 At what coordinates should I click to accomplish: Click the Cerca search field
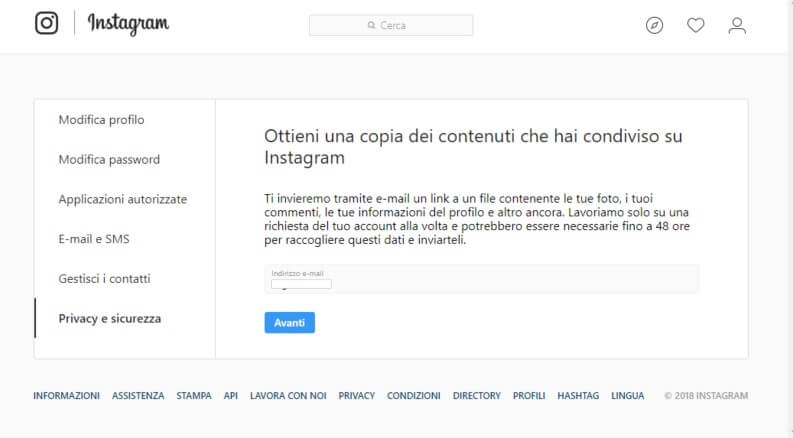coord(391,25)
